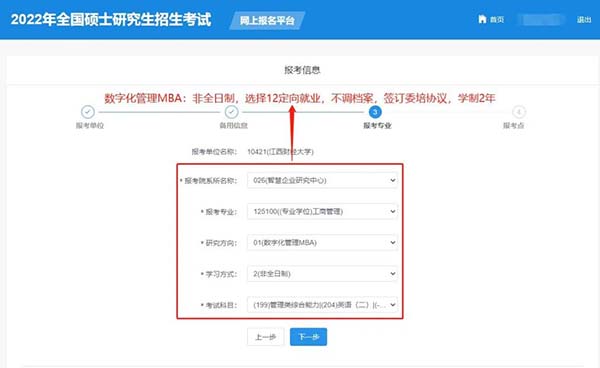The width and height of the screenshot is (600, 368).
Task: Click the chevron arrow of 学习方式 select
Action: pos(393,274)
